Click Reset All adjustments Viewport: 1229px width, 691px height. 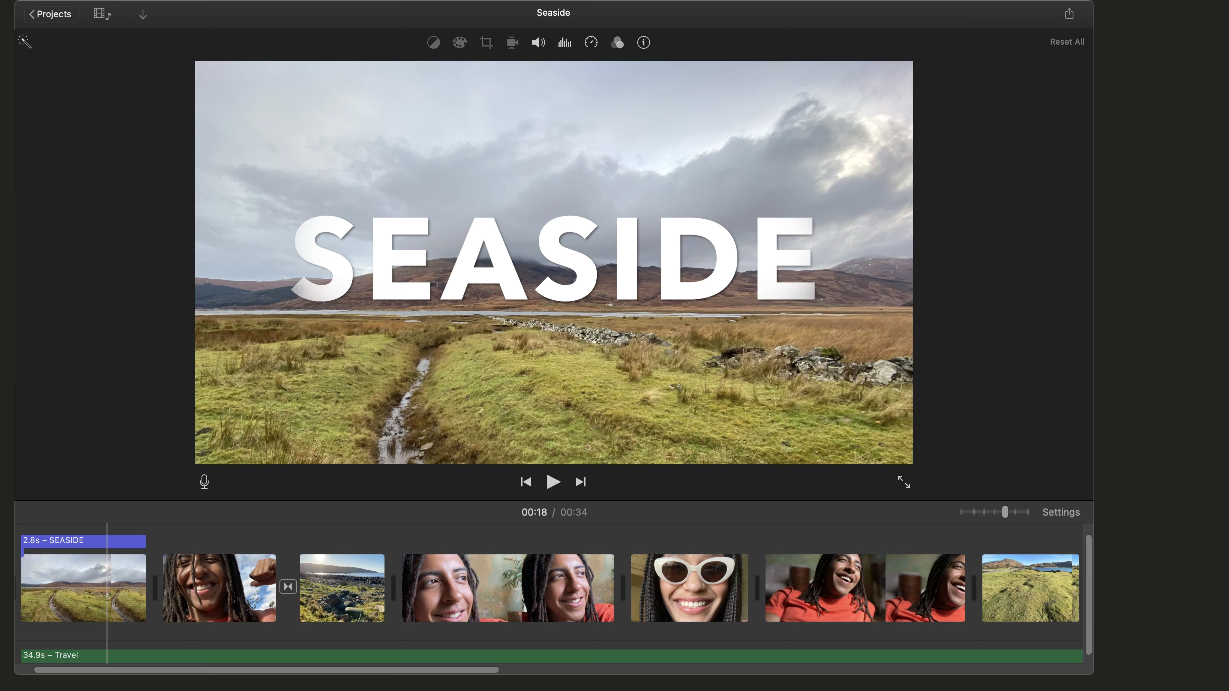[1067, 42]
